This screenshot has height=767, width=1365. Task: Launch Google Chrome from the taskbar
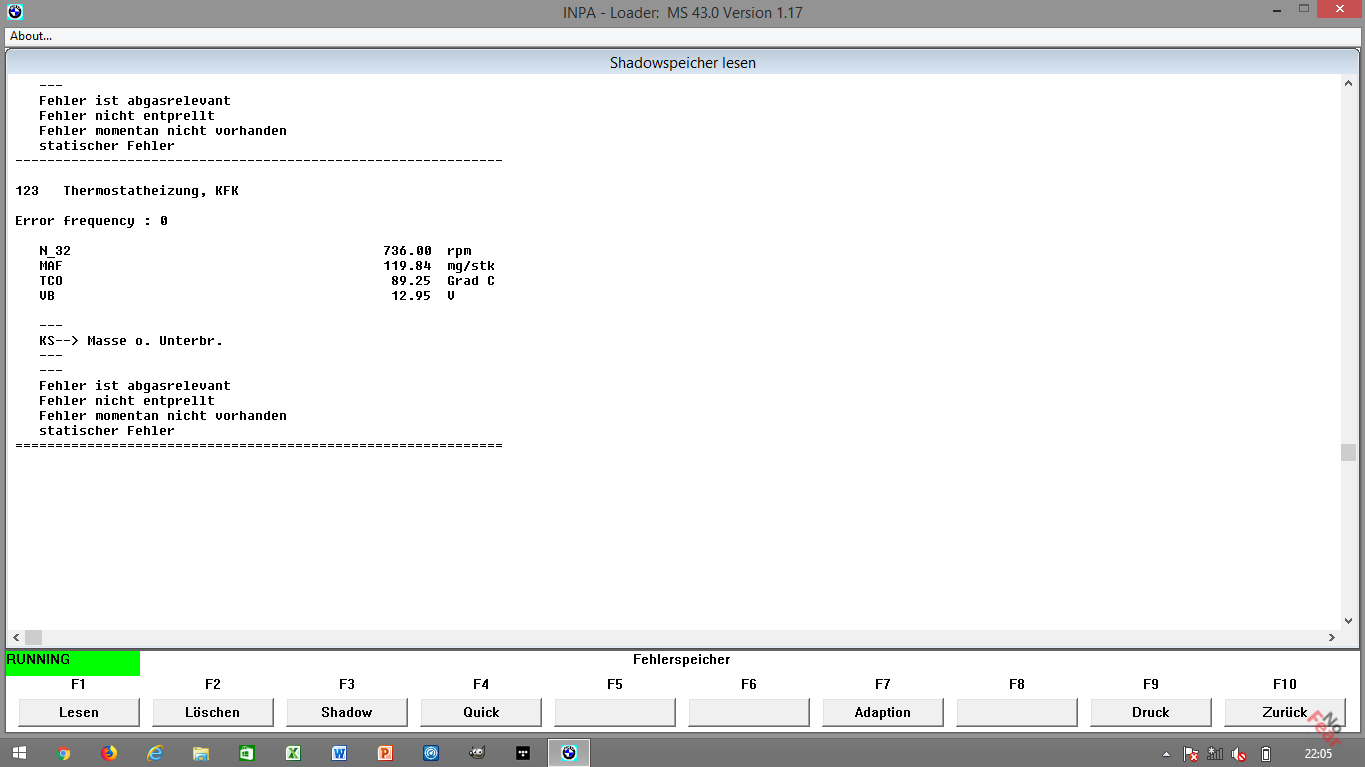[x=64, y=753]
